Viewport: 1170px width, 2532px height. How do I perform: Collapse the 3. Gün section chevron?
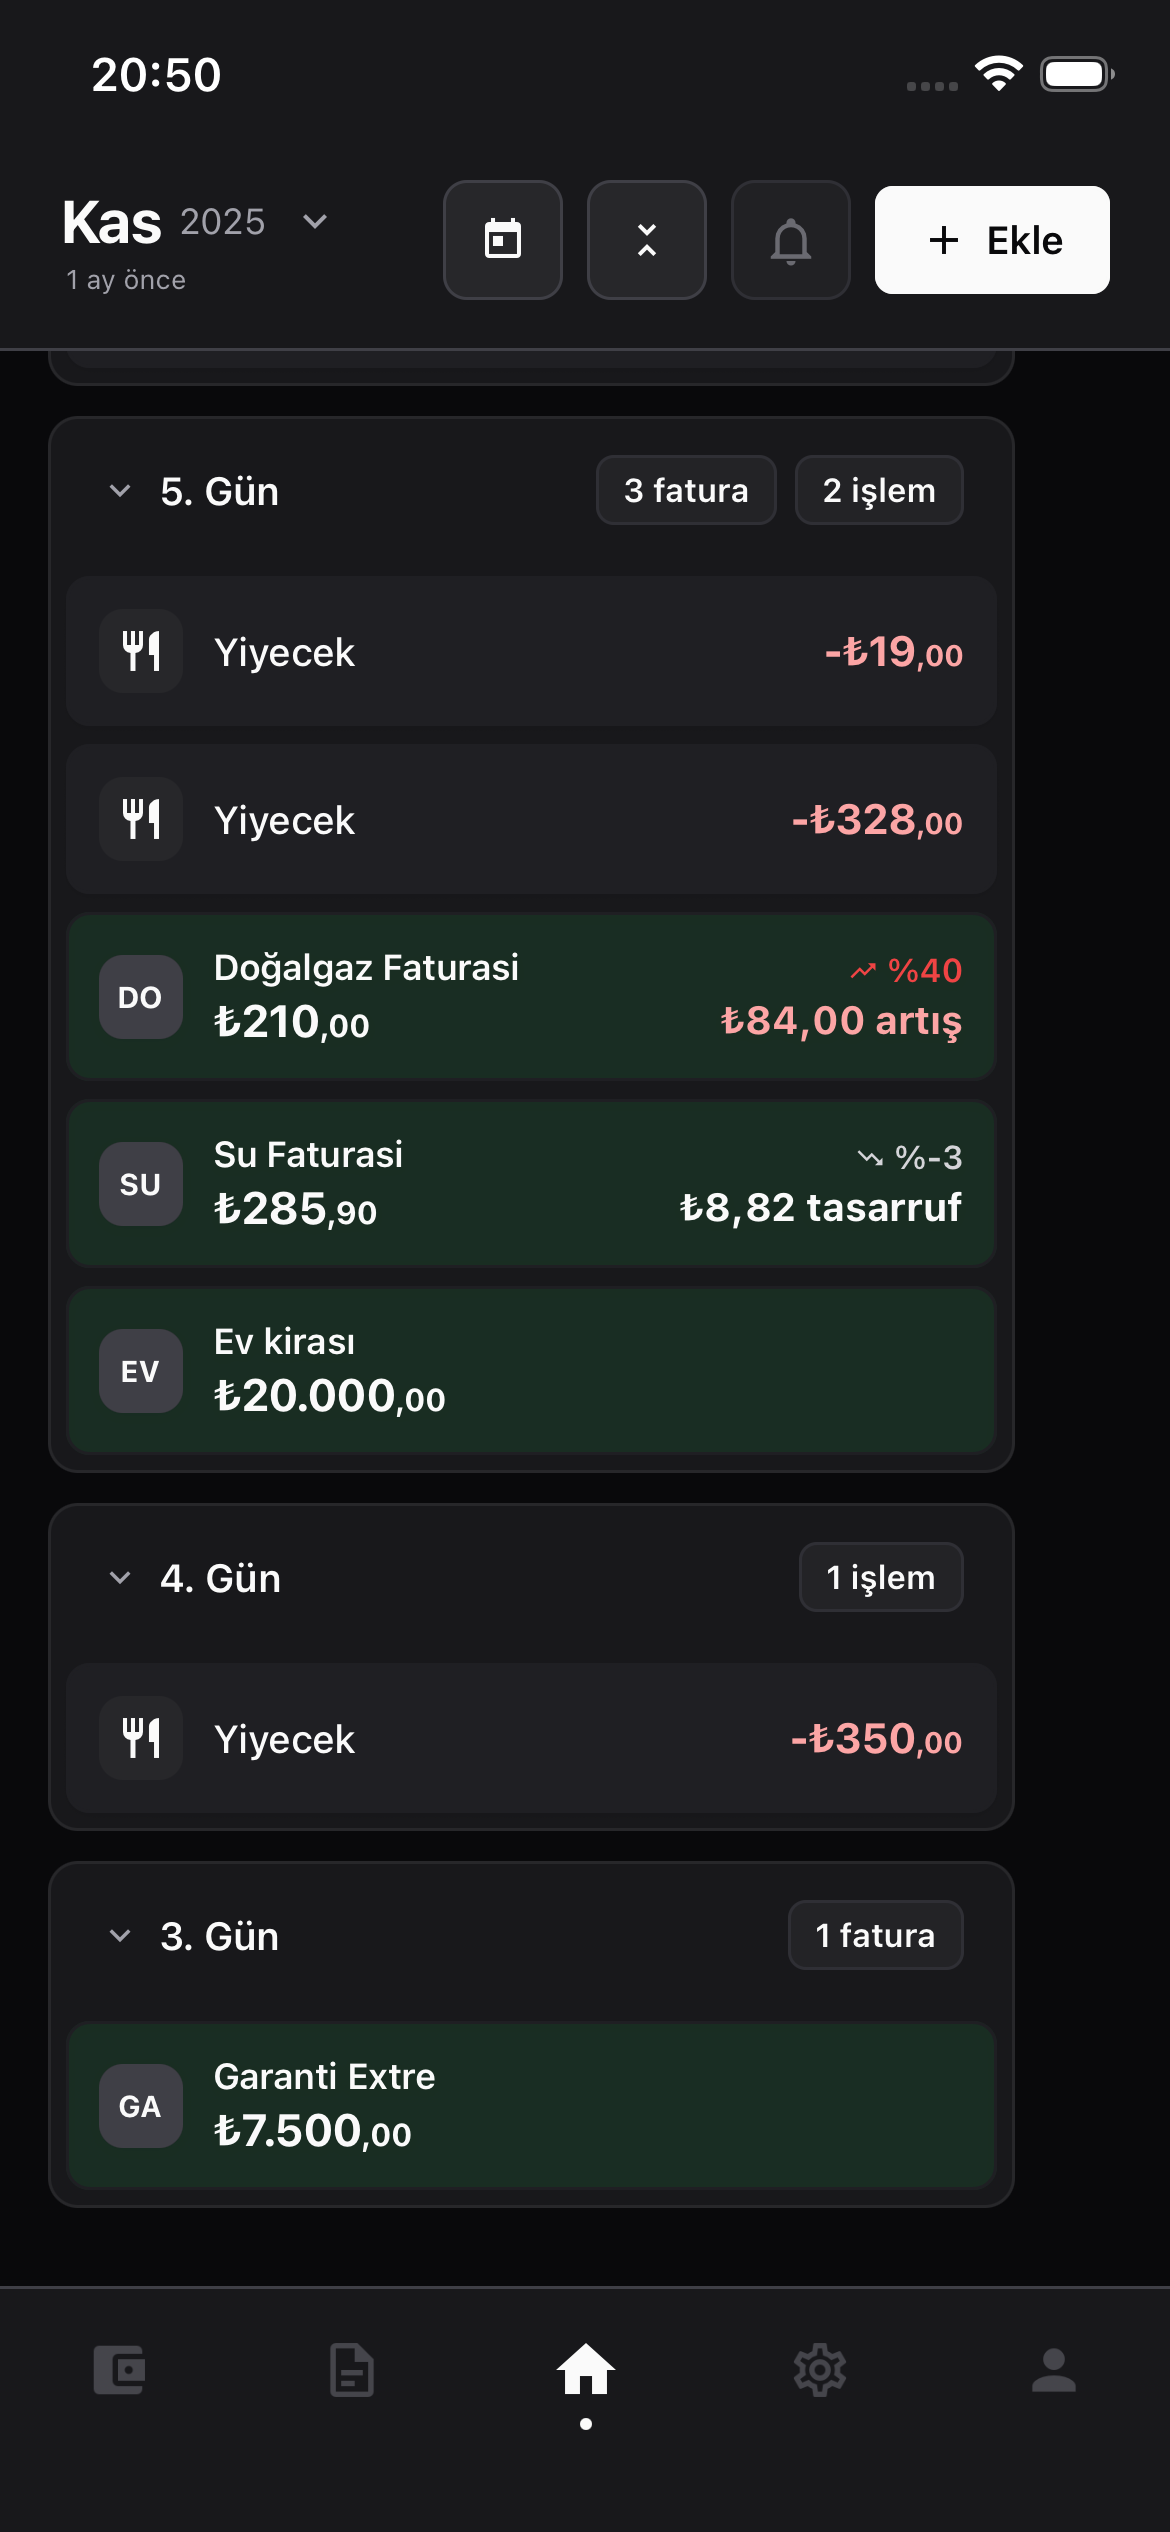click(120, 1936)
